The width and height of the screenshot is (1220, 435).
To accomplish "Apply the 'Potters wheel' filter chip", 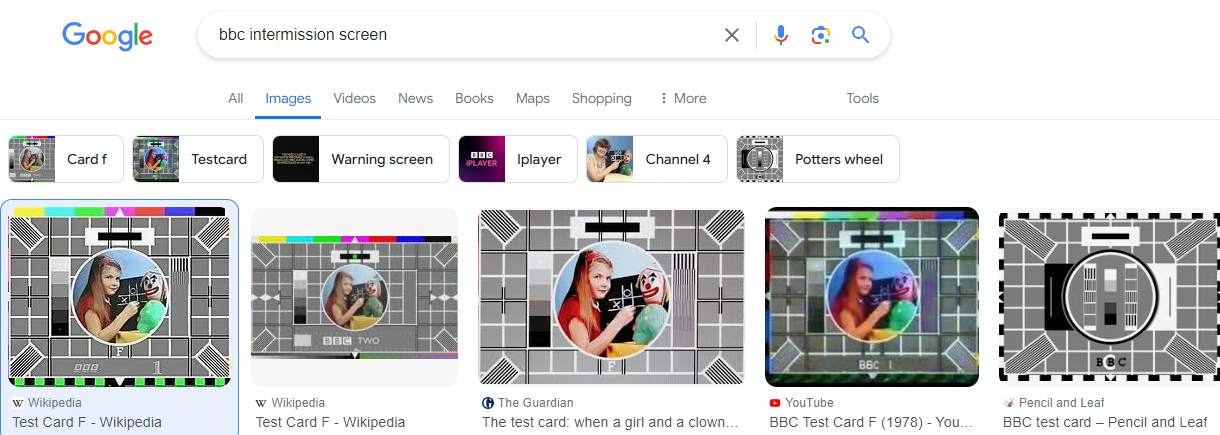I will (818, 159).
